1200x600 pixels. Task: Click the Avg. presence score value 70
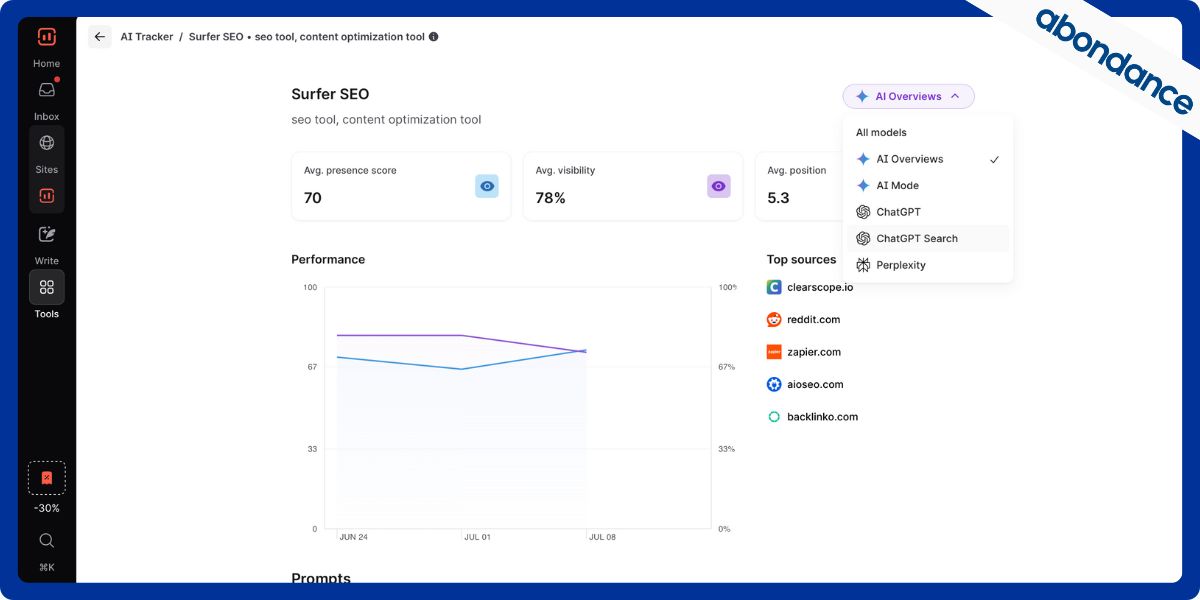click(313, 198)
